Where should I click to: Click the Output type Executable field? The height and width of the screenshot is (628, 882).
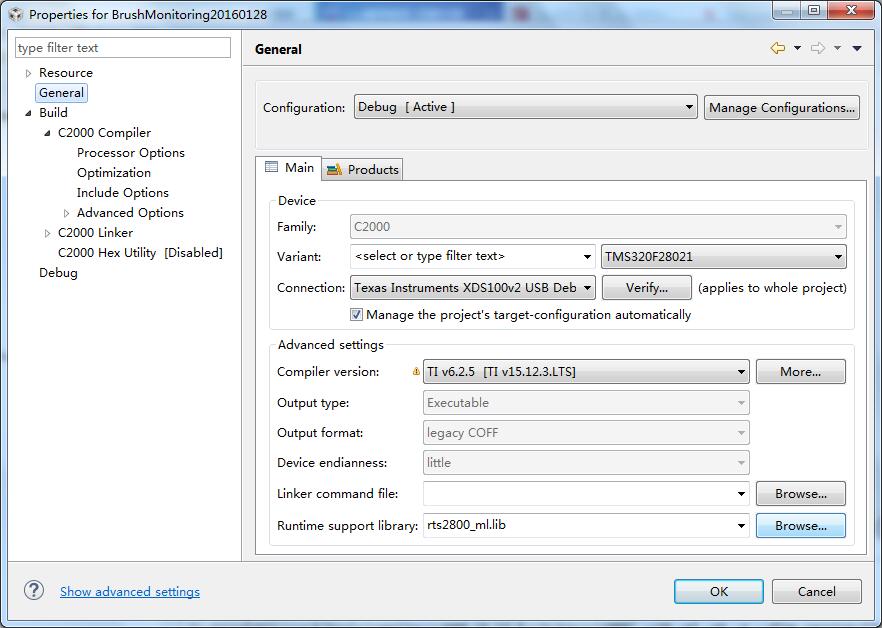pyautogui.click(x=586, y=403)
